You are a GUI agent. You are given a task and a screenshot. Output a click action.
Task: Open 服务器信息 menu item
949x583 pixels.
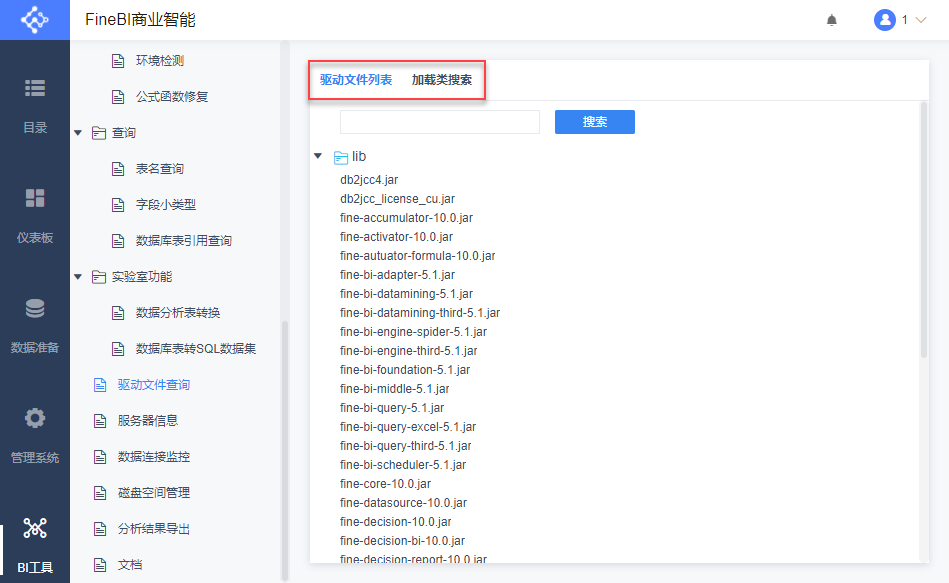(x=148, y=421)
